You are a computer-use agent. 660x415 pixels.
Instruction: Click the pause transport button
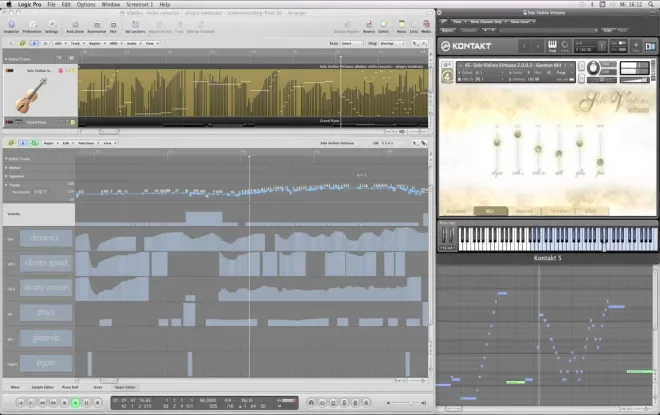click(x=86, y=403)
